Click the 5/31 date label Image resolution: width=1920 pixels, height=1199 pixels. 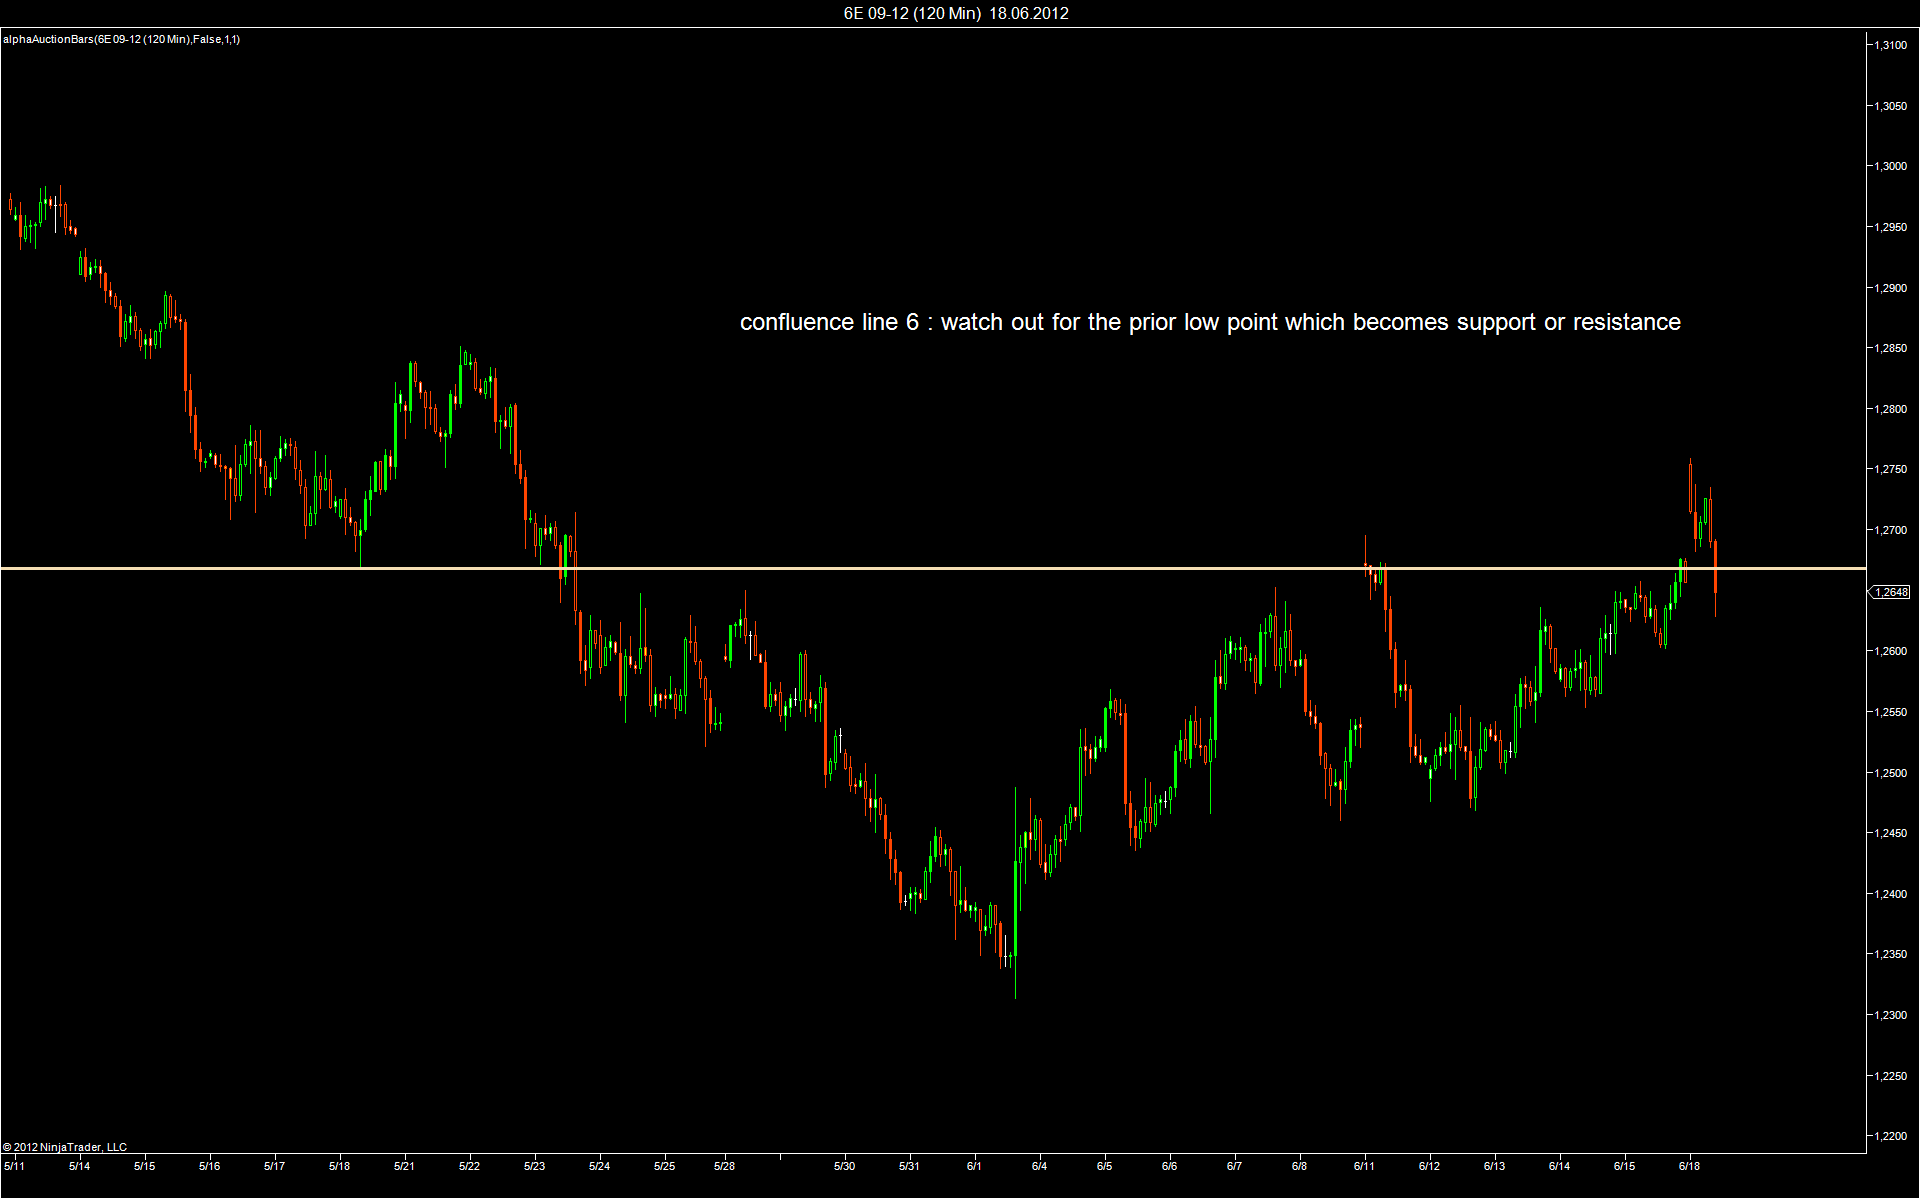click(x=909, y=1166)
